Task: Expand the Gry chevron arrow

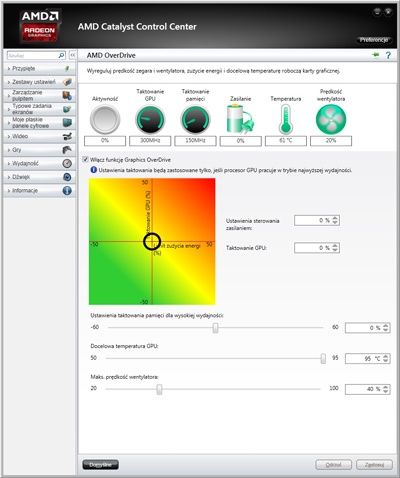Action: pos(9,150)
